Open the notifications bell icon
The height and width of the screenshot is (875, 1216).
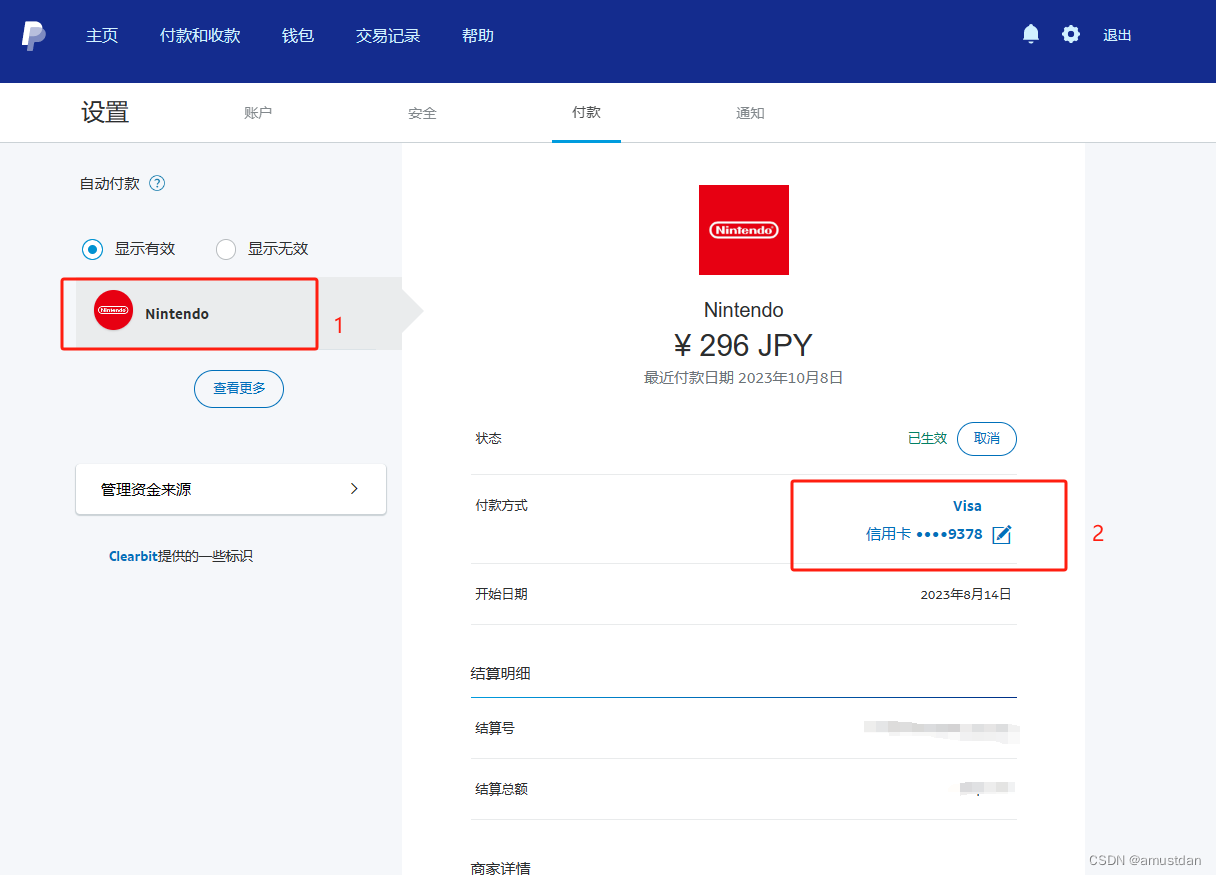pyautogui.click(x=1031, y=34)
